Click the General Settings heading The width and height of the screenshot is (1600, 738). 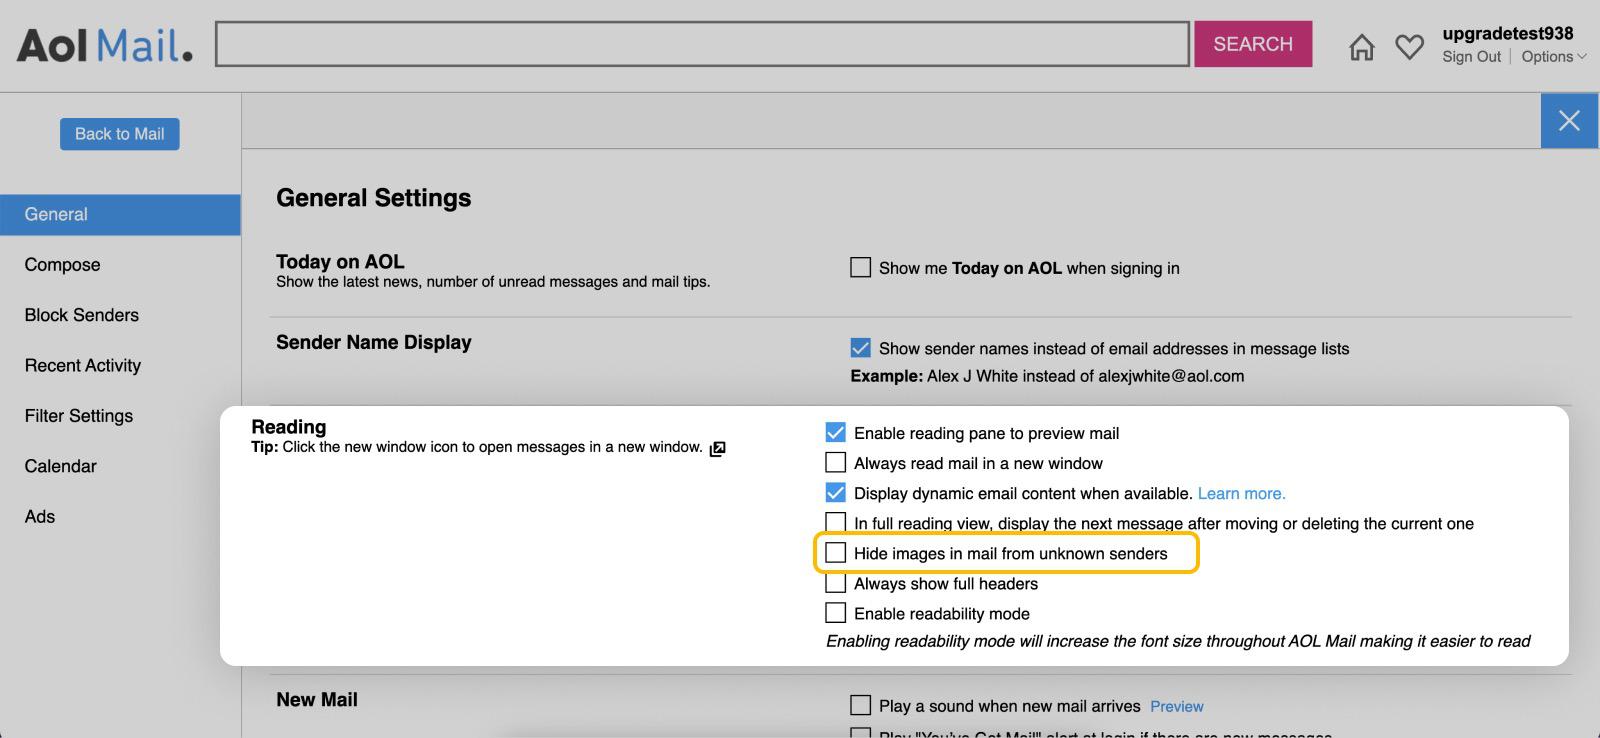373,198
